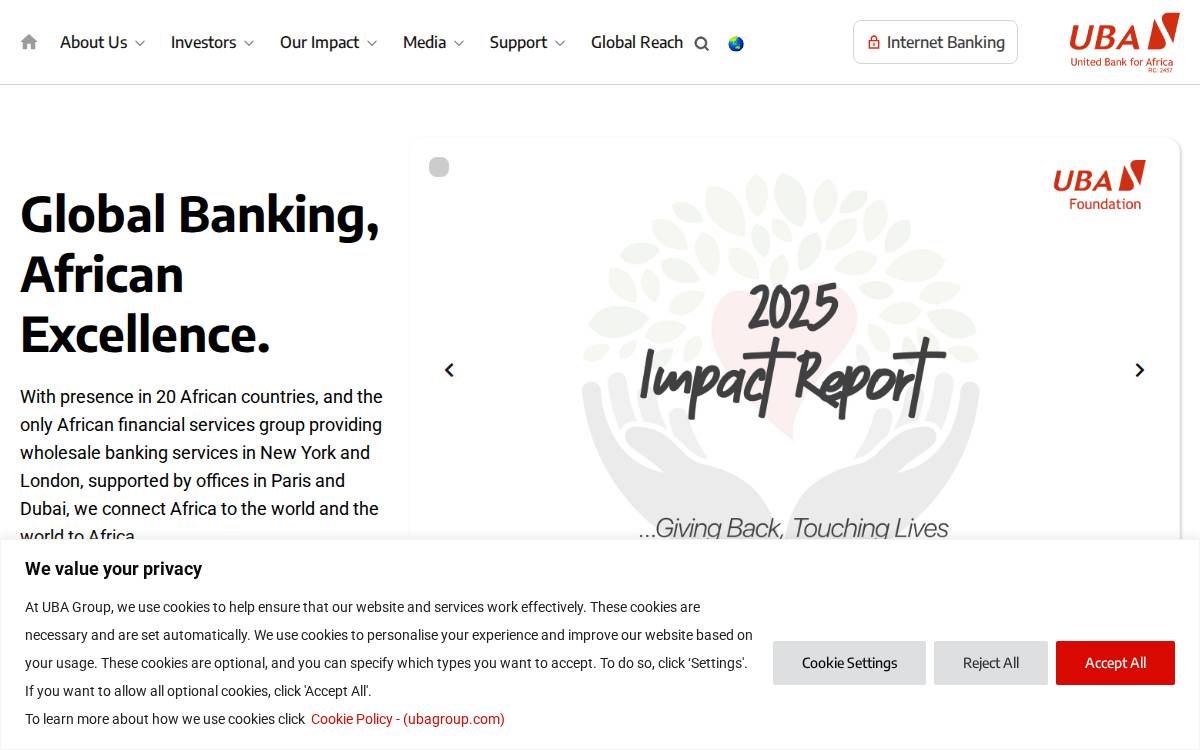The image size is (1200, 750).
Task: Open Internet Banking
Action: pos(935,42)
